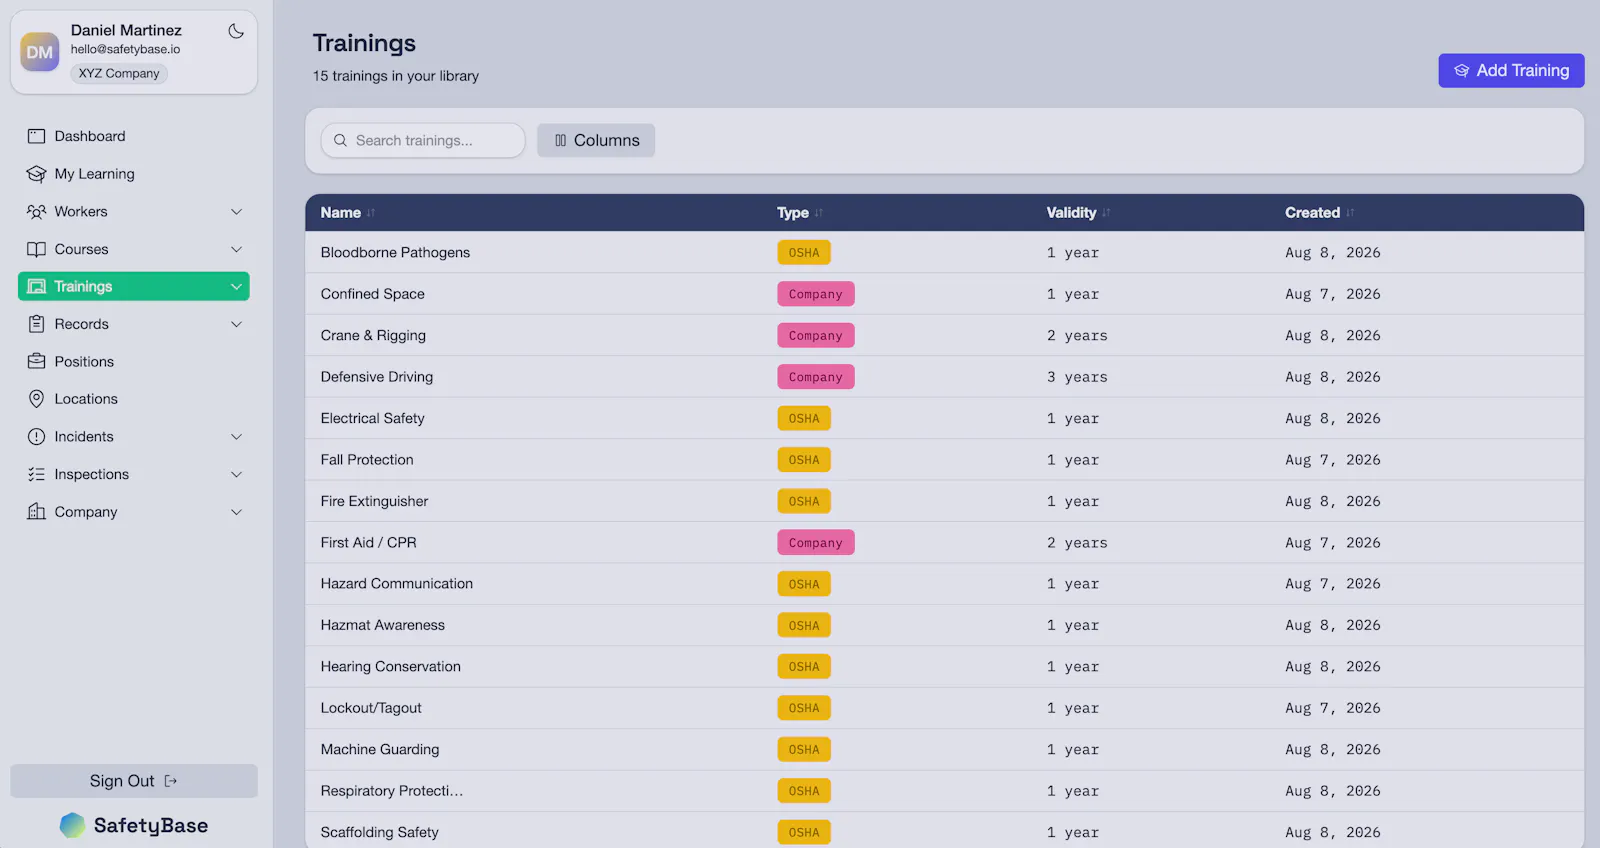The width and height of the screenshot is (1600, 848).
Task: Expand the Incidents menu chevron
Action: 237,437
